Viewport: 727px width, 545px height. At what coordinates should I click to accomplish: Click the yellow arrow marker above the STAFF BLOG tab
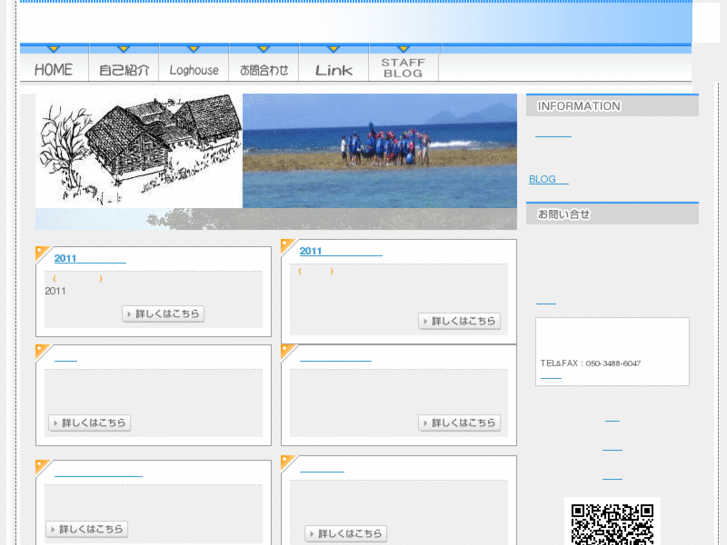click(x=403, y=49)
